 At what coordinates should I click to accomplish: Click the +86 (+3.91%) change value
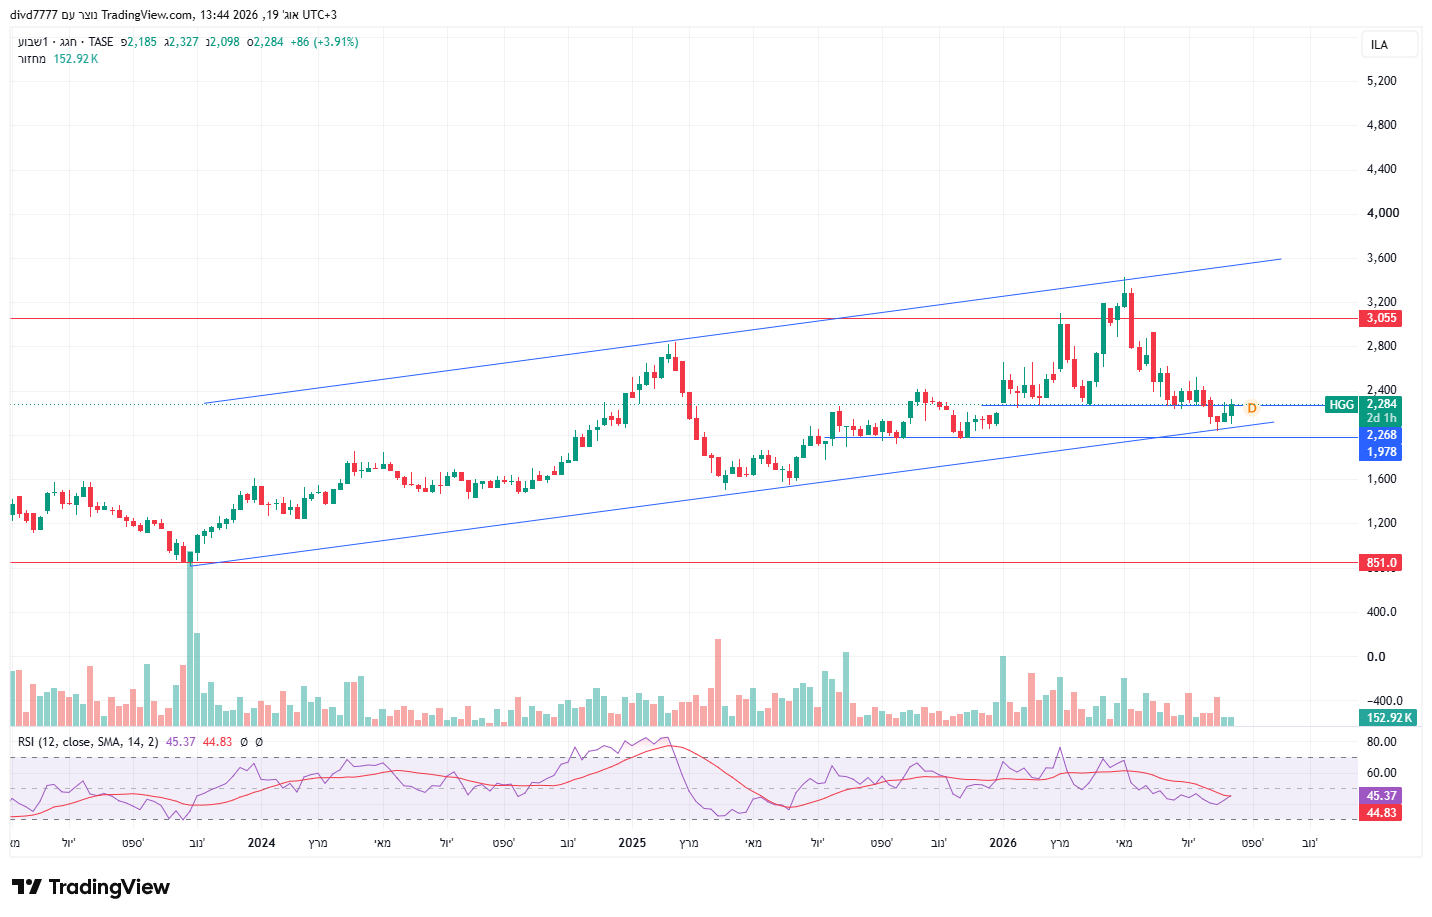(324, 42)
